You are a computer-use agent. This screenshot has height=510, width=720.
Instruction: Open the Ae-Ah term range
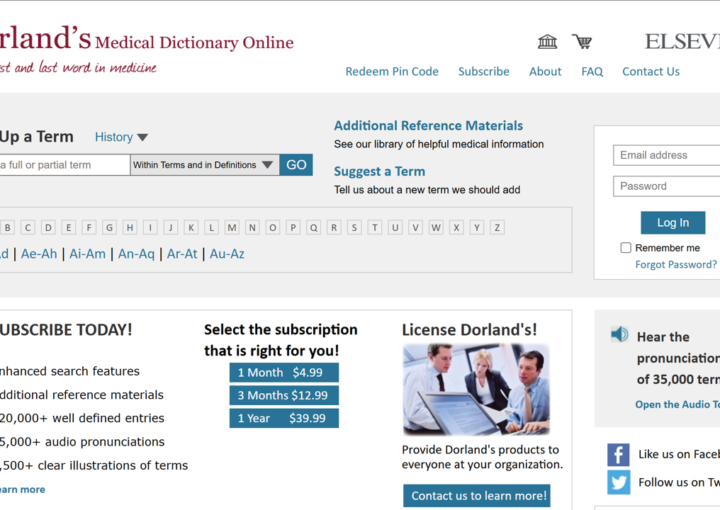[x=39, y=254]
